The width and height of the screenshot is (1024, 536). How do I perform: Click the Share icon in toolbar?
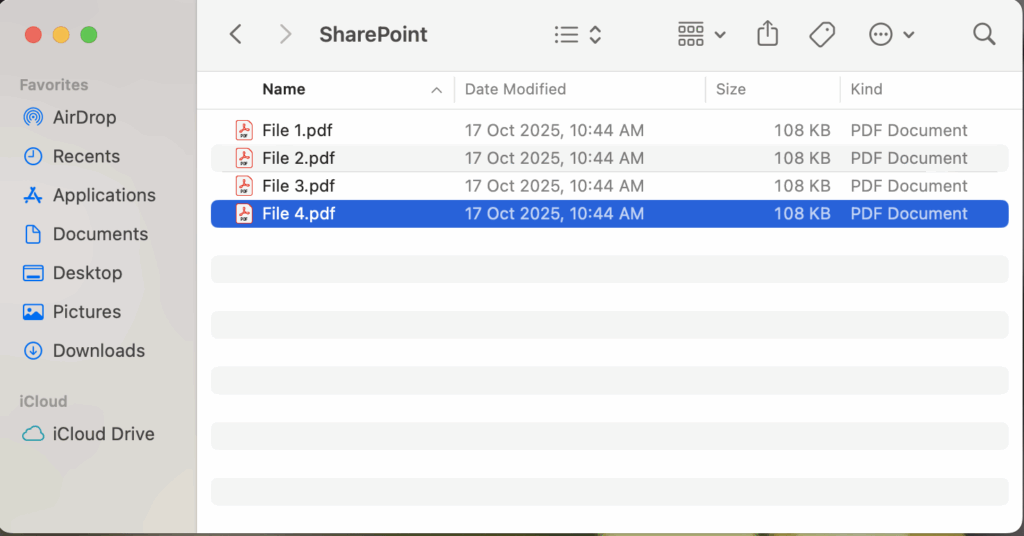click(x=767, y=34)
